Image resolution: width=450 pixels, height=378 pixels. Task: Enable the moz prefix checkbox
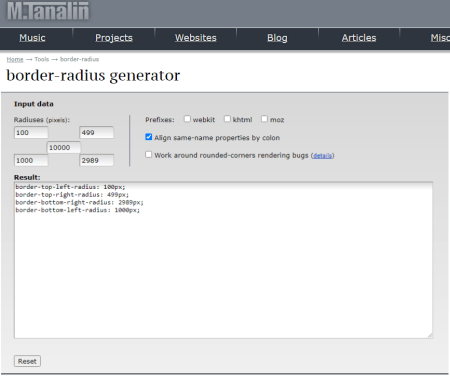pos(264,119)
